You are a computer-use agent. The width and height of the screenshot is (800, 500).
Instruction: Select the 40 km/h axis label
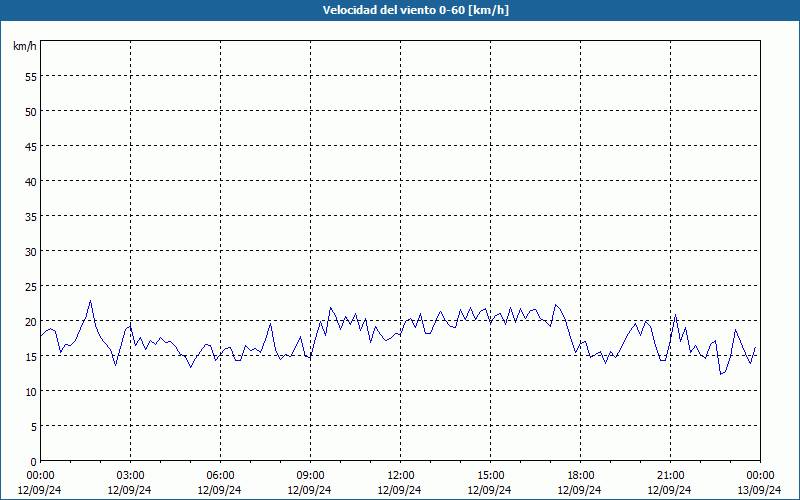(30, 181)
